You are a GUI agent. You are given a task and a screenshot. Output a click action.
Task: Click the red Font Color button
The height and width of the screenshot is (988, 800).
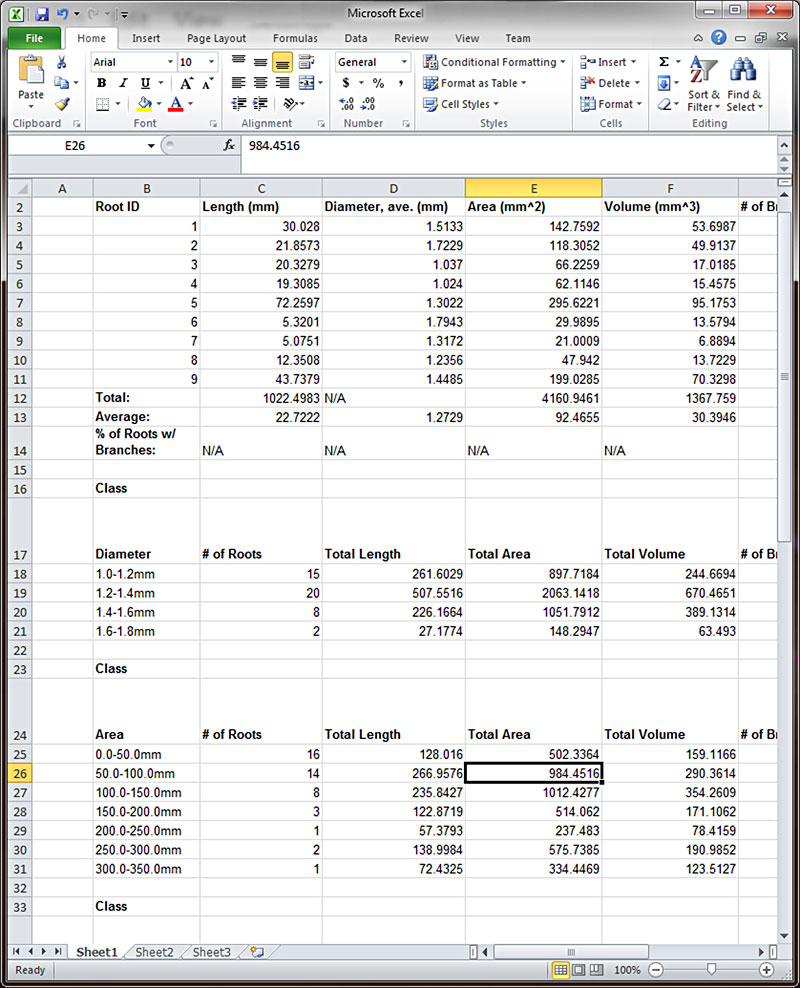176,103
